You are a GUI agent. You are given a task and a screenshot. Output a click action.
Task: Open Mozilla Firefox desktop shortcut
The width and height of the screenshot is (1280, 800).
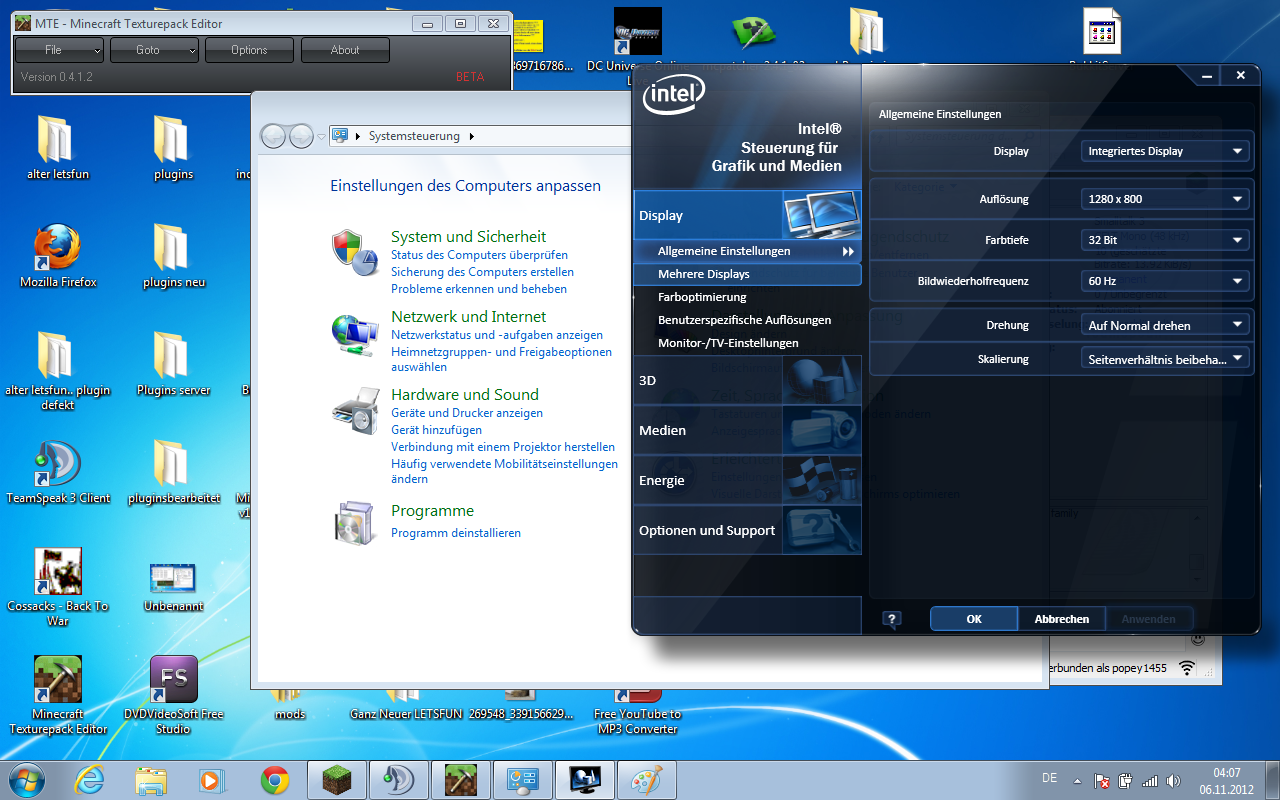click(x=58, y=255)
